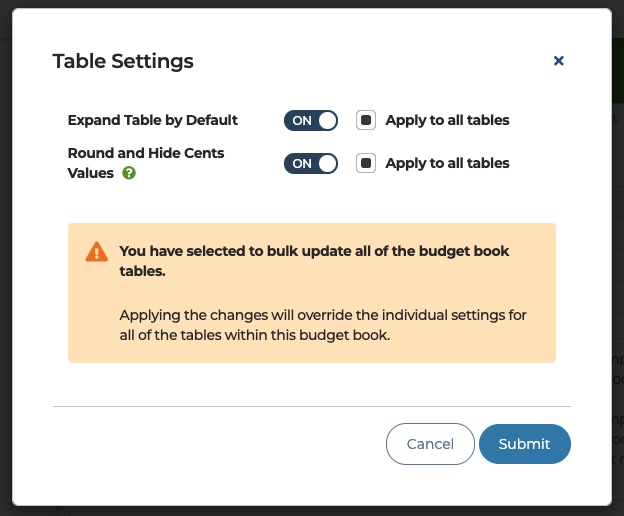Click the override individual settings warning text
The height and width of the screenshot is (516, 624).
(x=323, y=325)
